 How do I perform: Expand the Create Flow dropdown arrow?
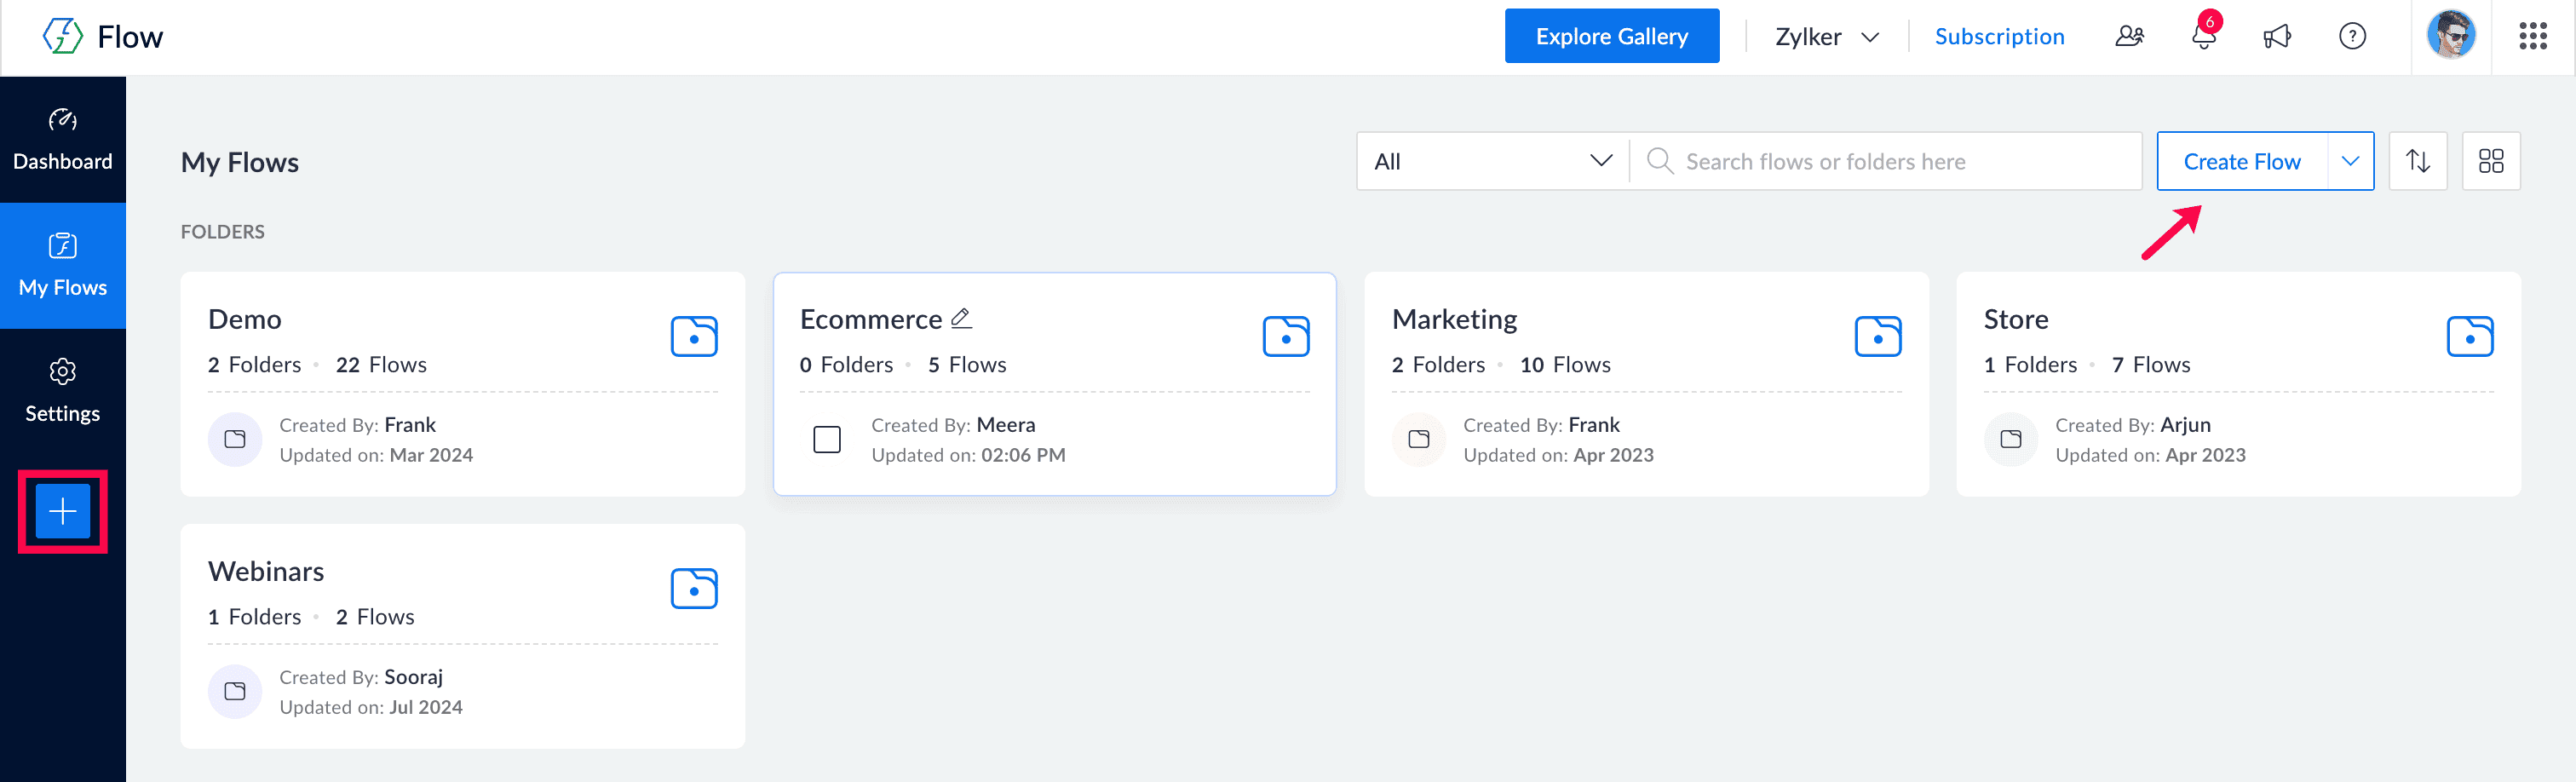[x=2350, y=161]
